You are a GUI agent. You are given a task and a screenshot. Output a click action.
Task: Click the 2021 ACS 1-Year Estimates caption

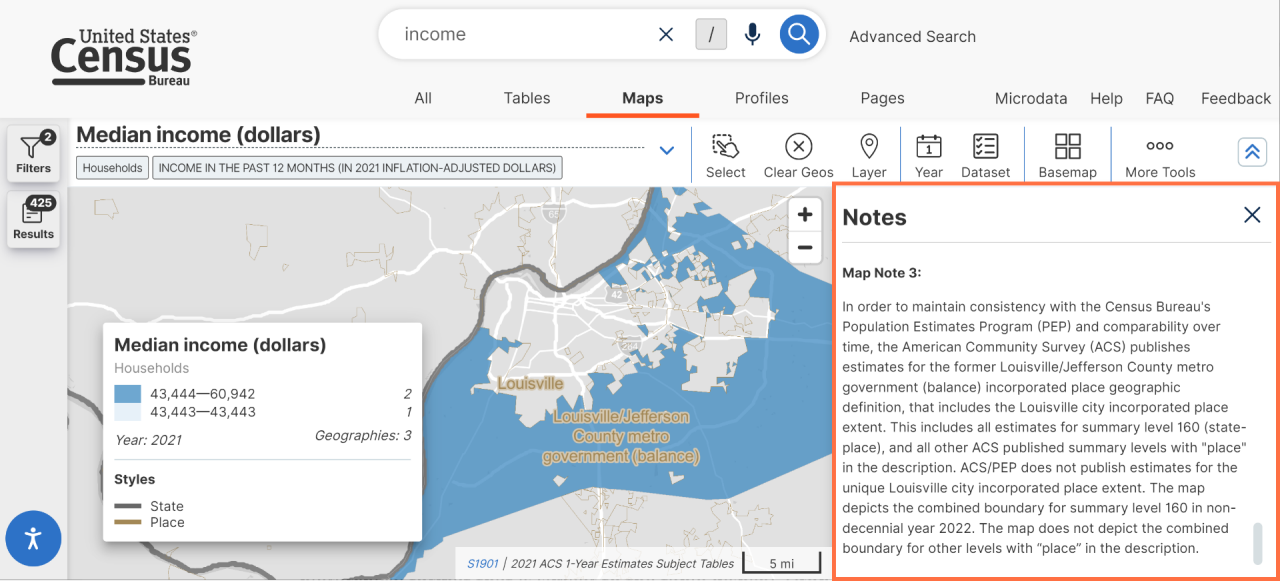[x=622, y=563]
